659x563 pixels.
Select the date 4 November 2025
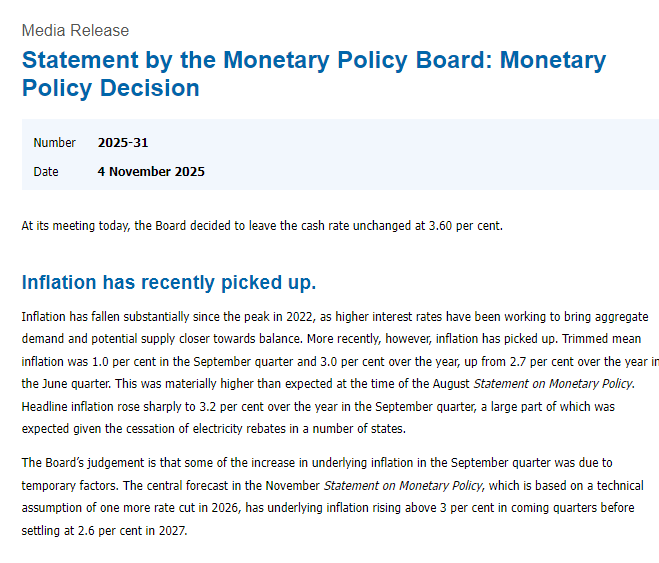click(x=151, y=172)
